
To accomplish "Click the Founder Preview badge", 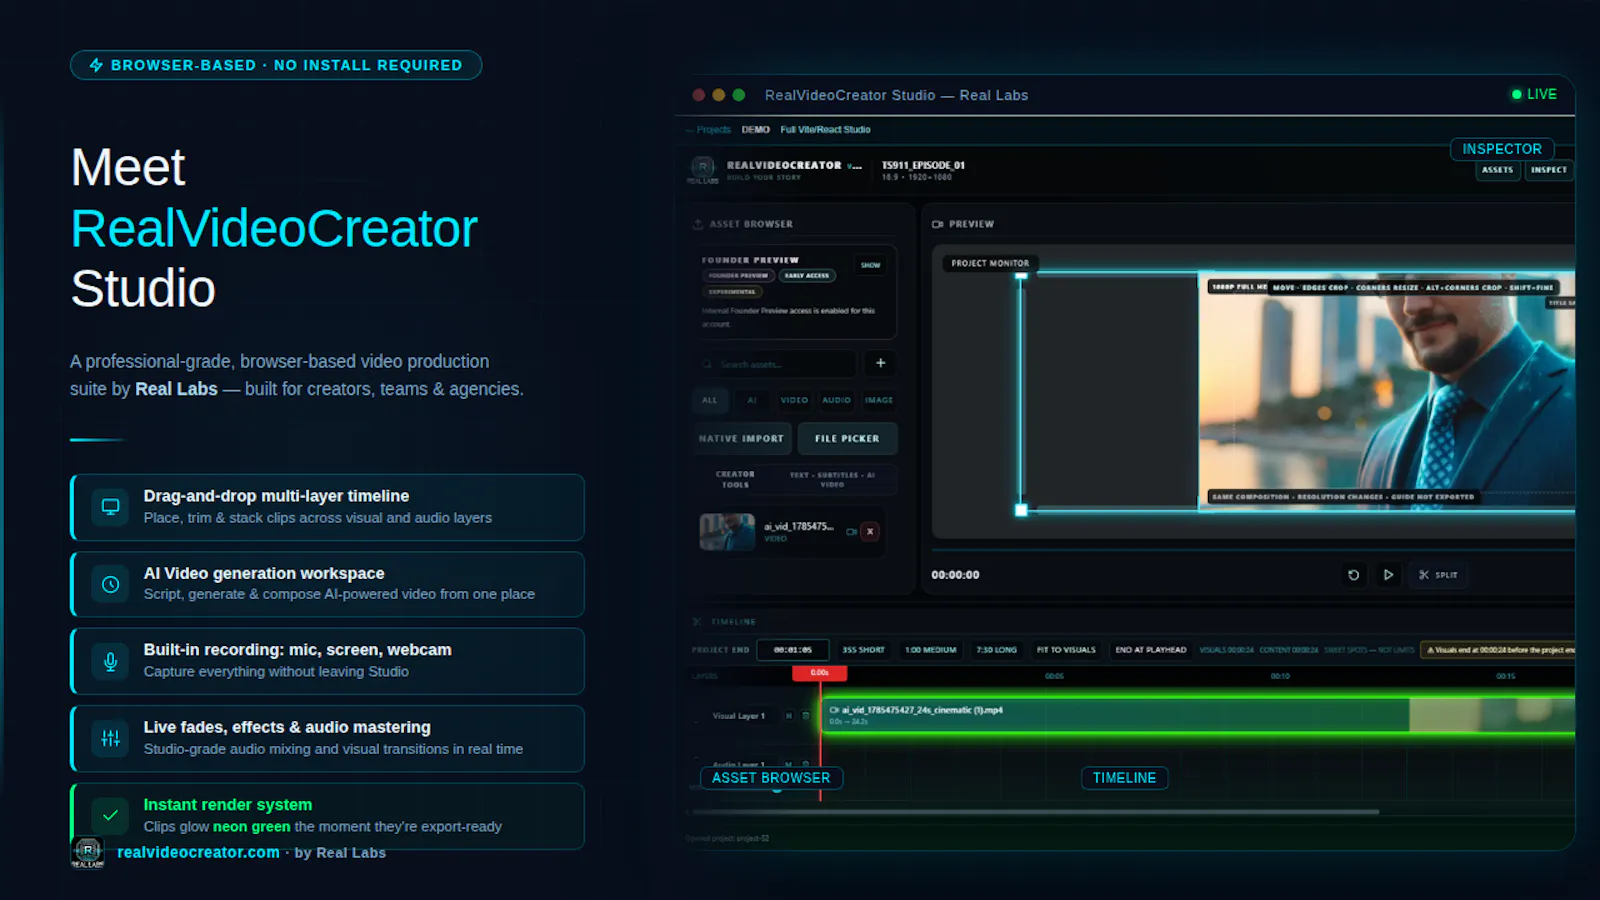I will [x=739, y=276].
